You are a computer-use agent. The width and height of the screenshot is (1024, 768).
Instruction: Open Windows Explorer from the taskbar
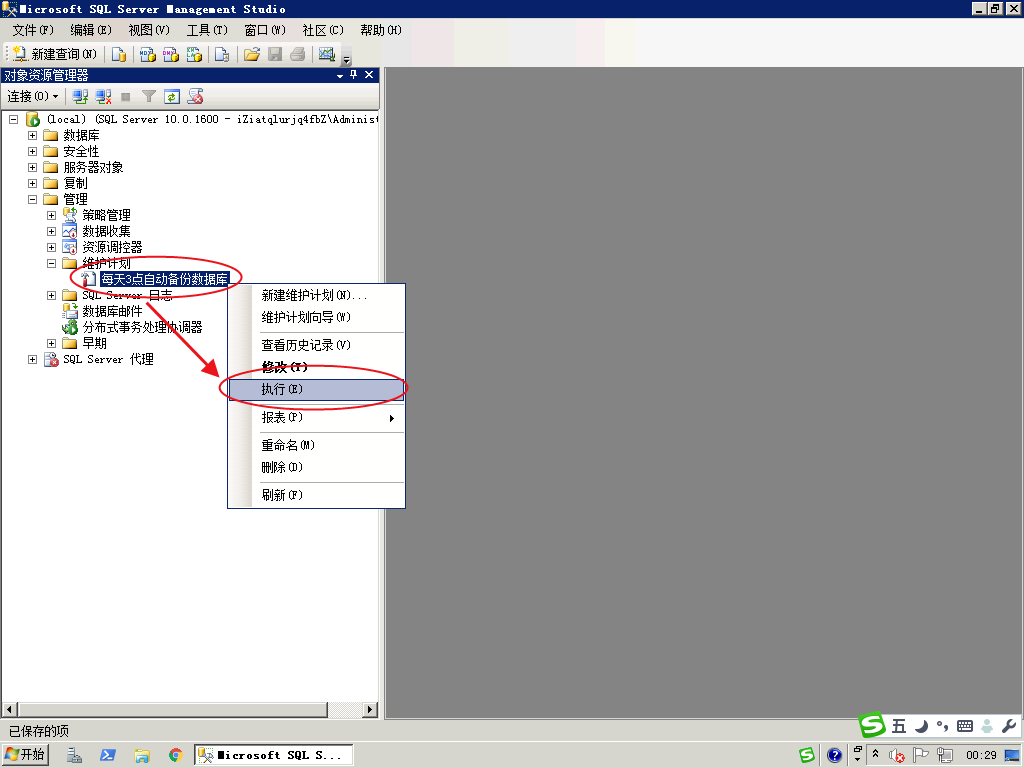tap(142, 756)
